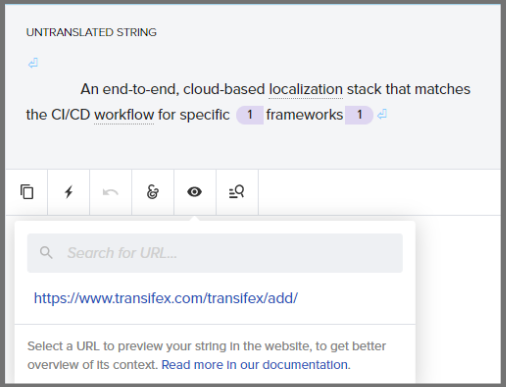
Task: Click the underlined glossary term workflow
Action: coord(124,115)
